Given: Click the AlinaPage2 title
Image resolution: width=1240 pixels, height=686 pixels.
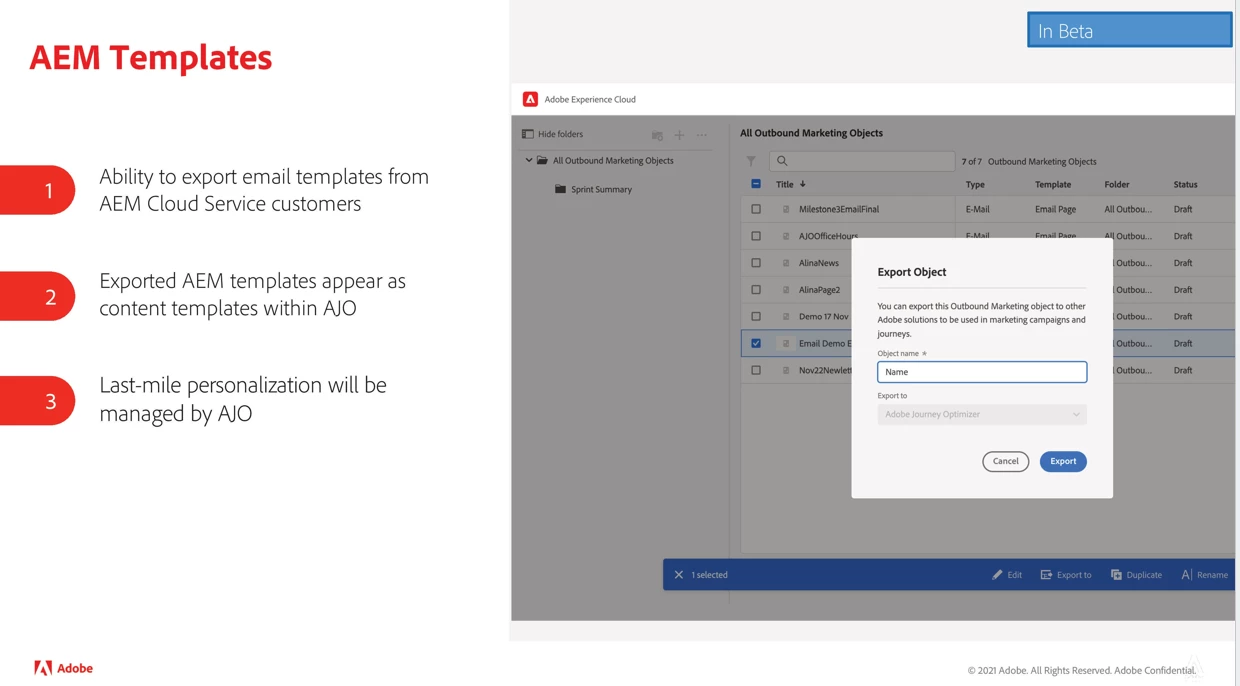Looking at the screenshot, I should (819, 290).
